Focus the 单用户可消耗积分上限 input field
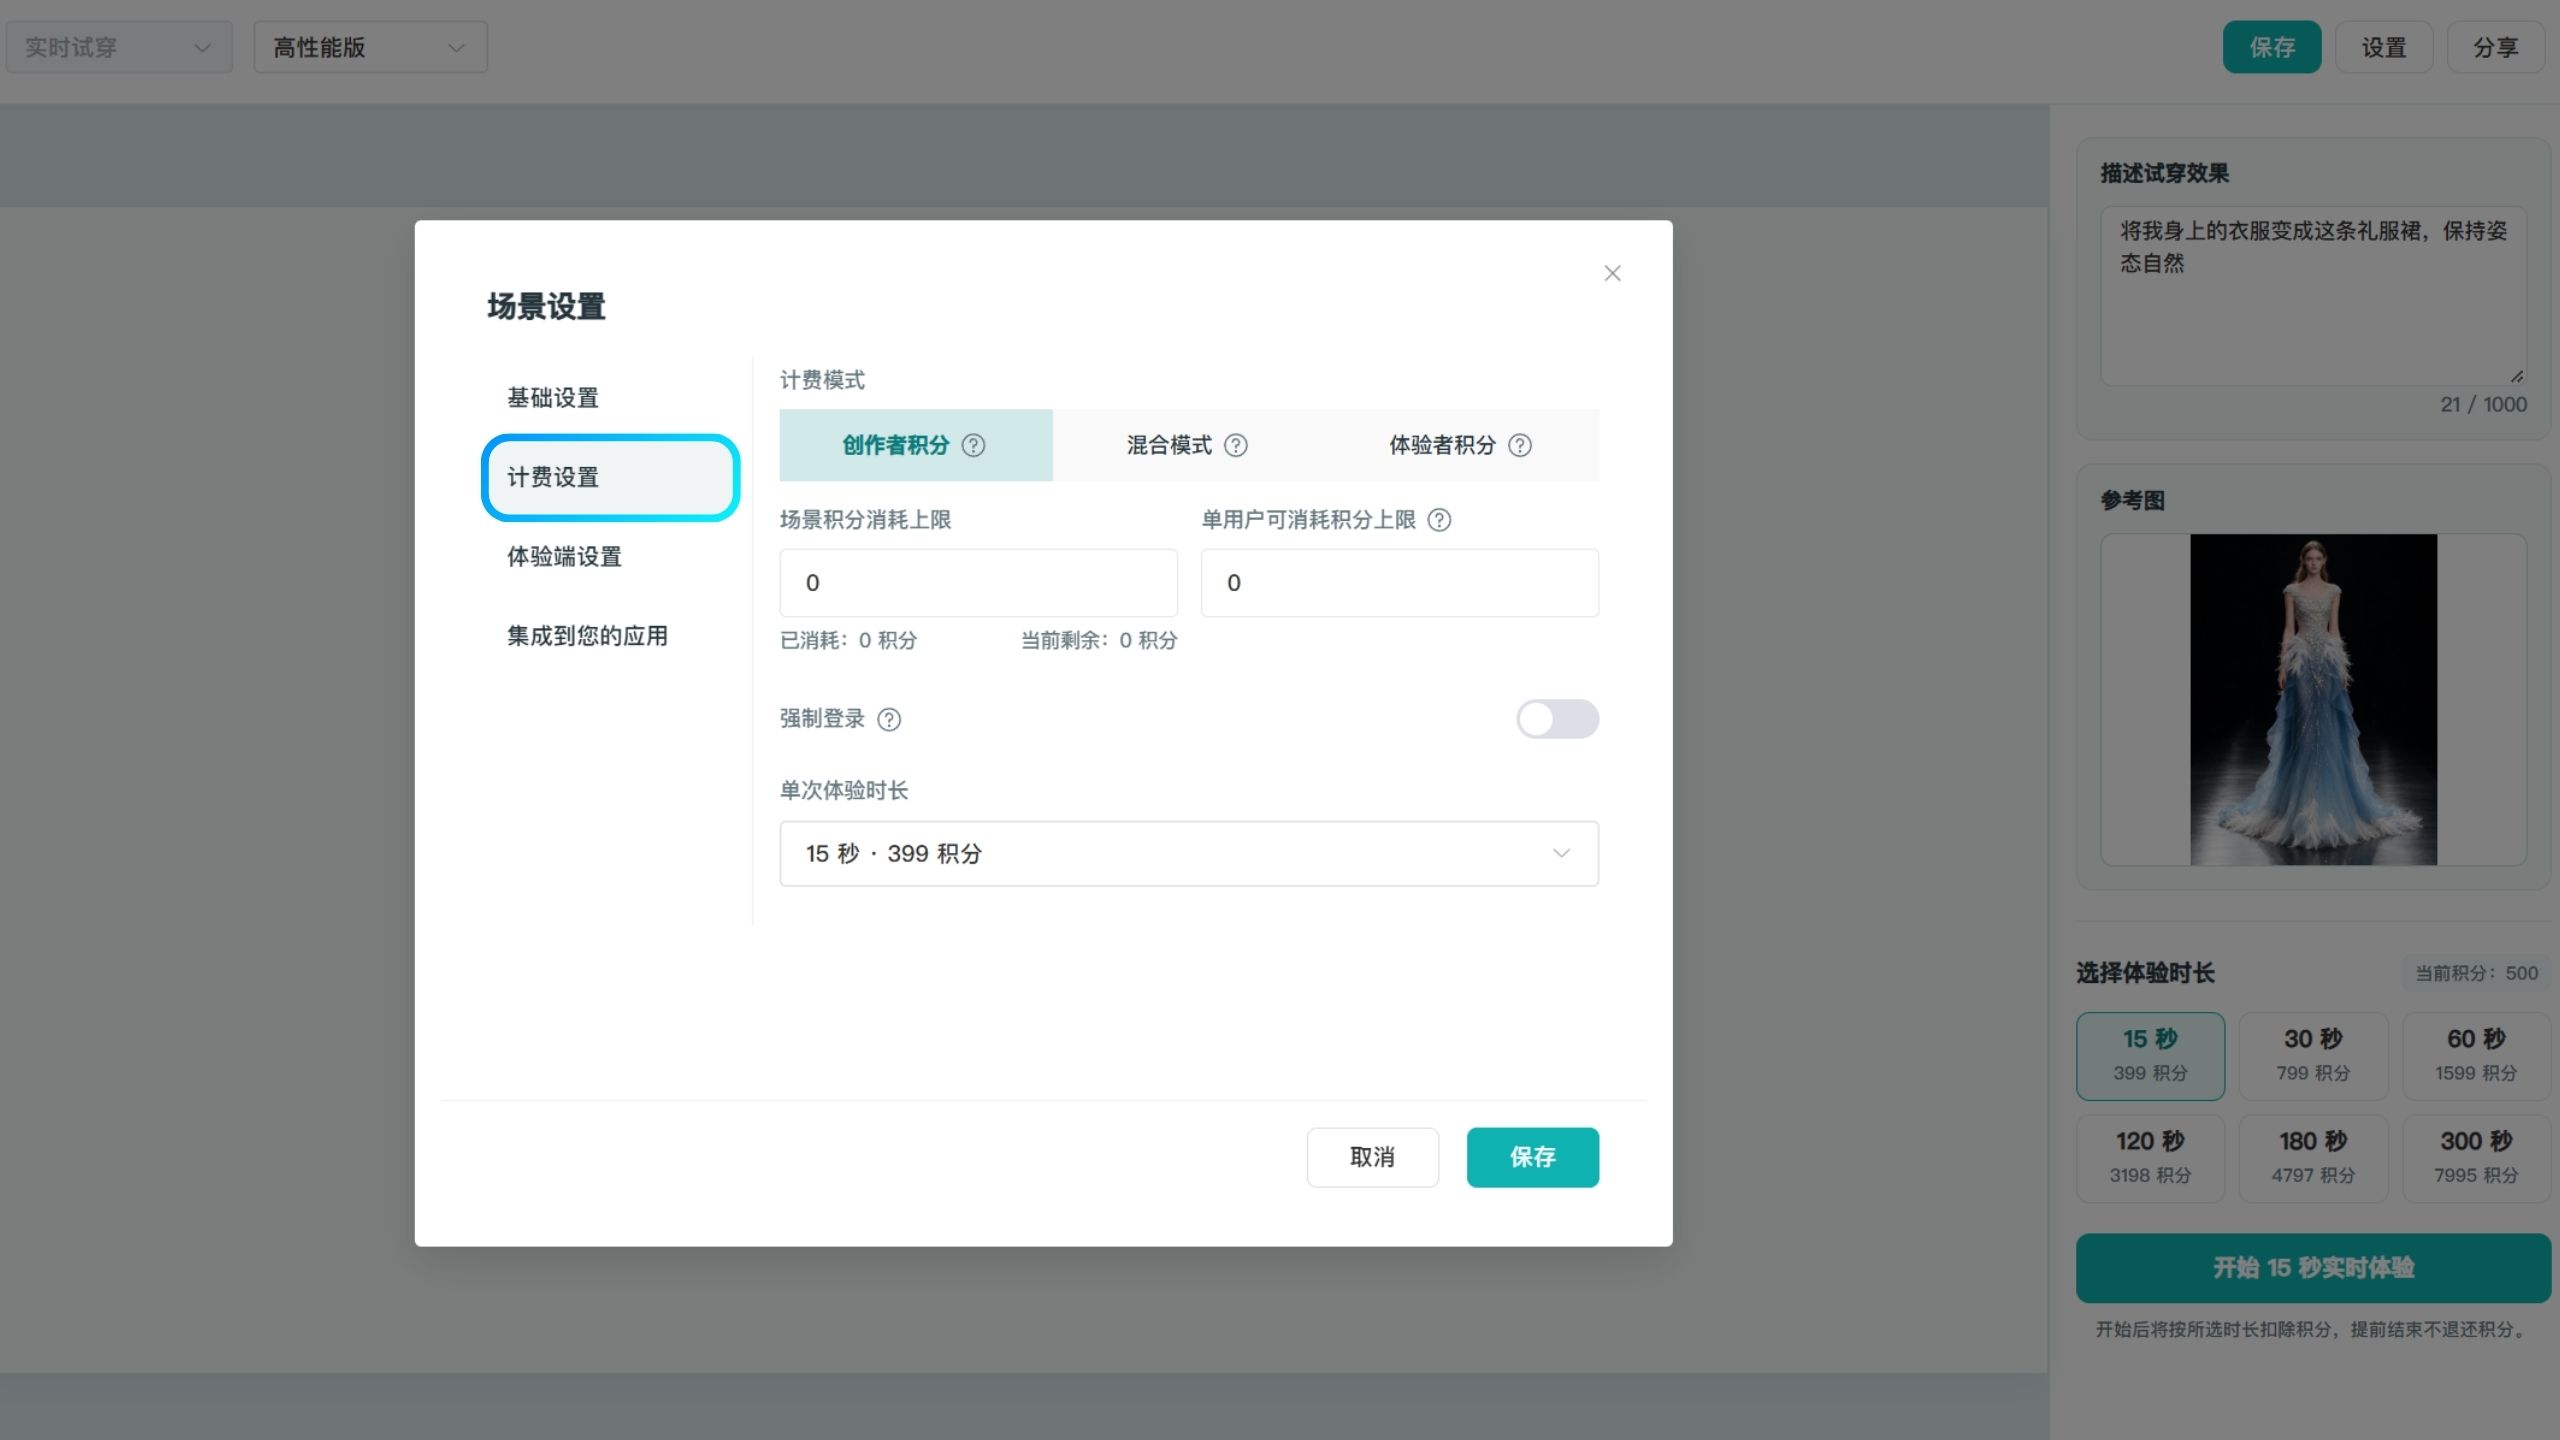 [1400, 583]
